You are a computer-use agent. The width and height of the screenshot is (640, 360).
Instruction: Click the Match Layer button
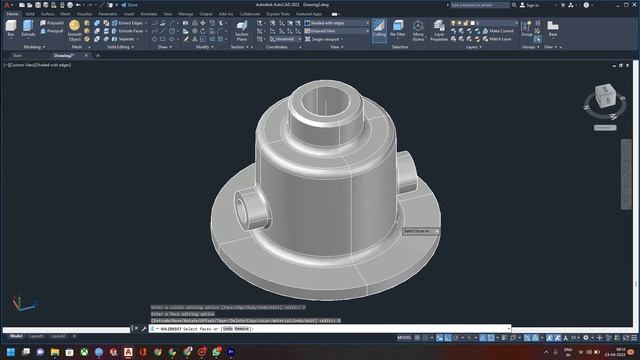pos(497,39)
